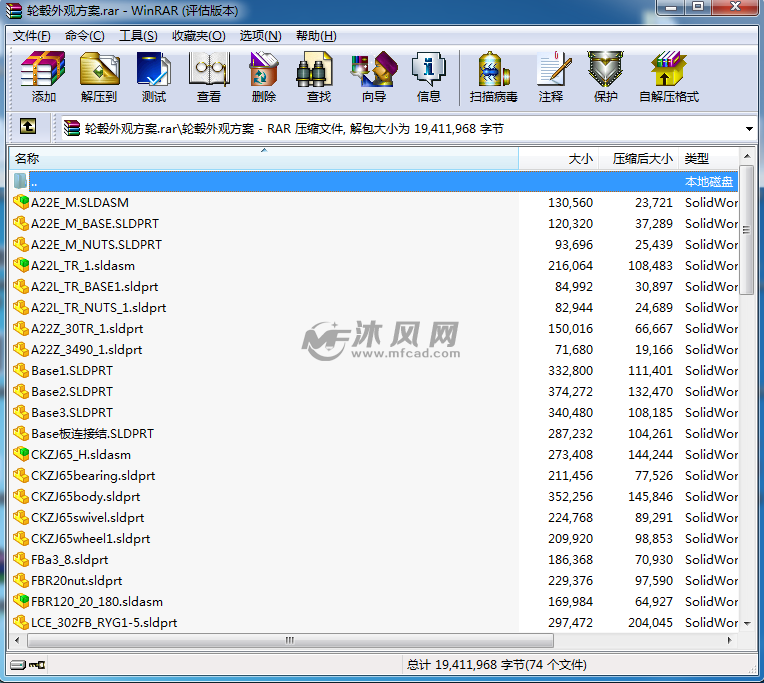Select file FBR20nut.sldprt
764x683 pixels.
[x=76, y=580]
